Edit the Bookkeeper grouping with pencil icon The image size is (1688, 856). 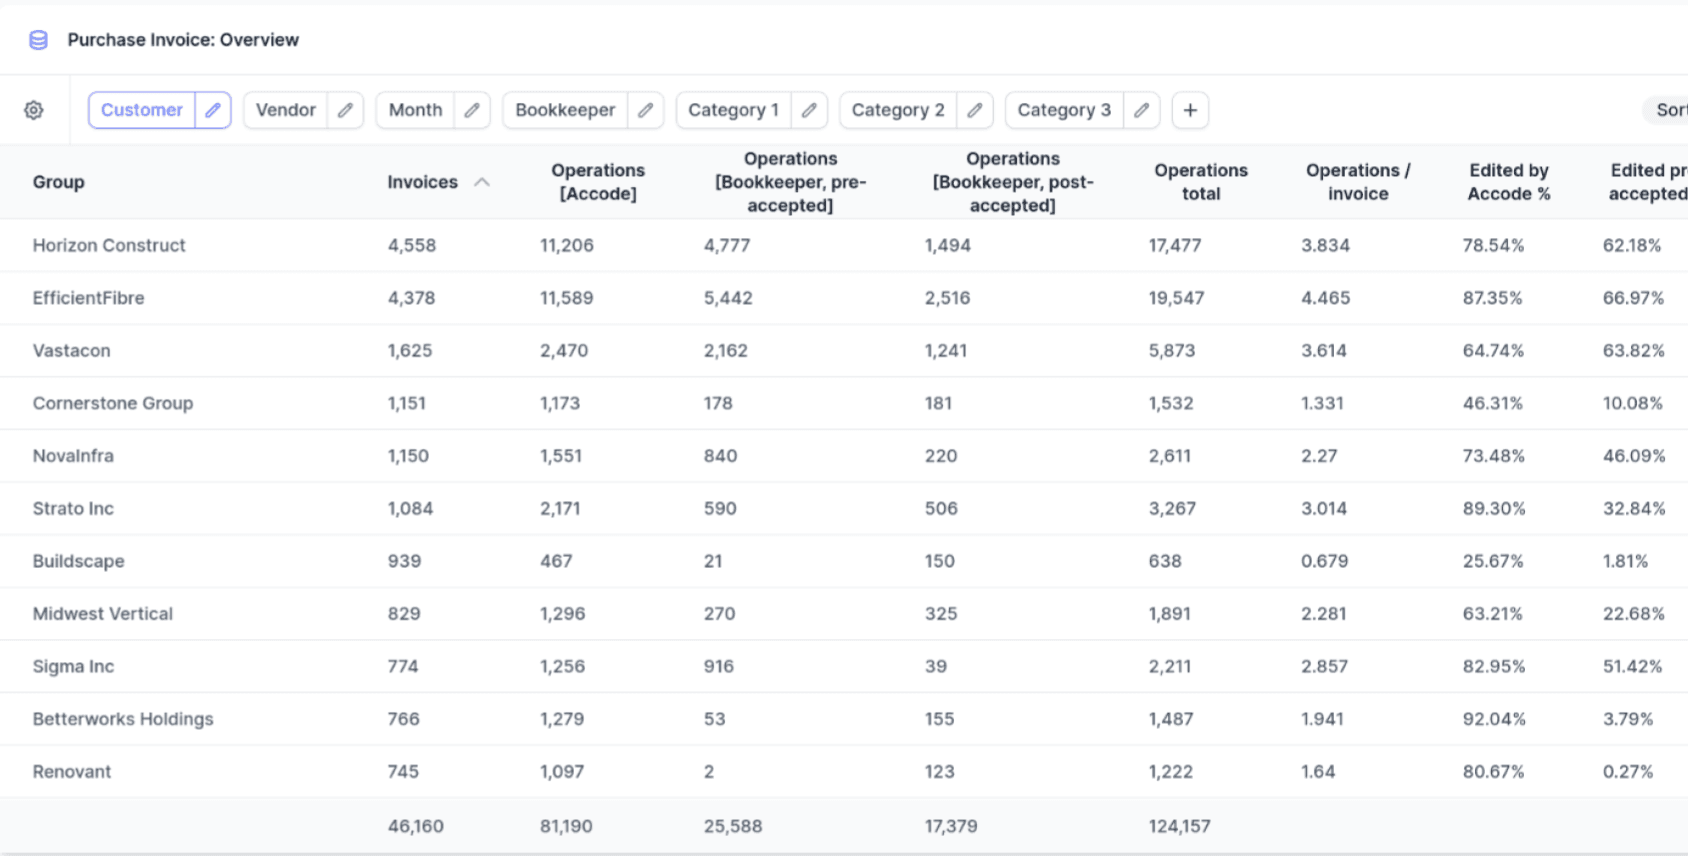tap(645, 110)
